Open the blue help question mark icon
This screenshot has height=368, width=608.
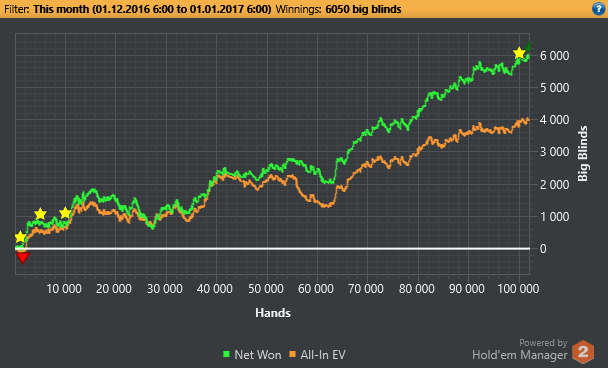(599, 9)
